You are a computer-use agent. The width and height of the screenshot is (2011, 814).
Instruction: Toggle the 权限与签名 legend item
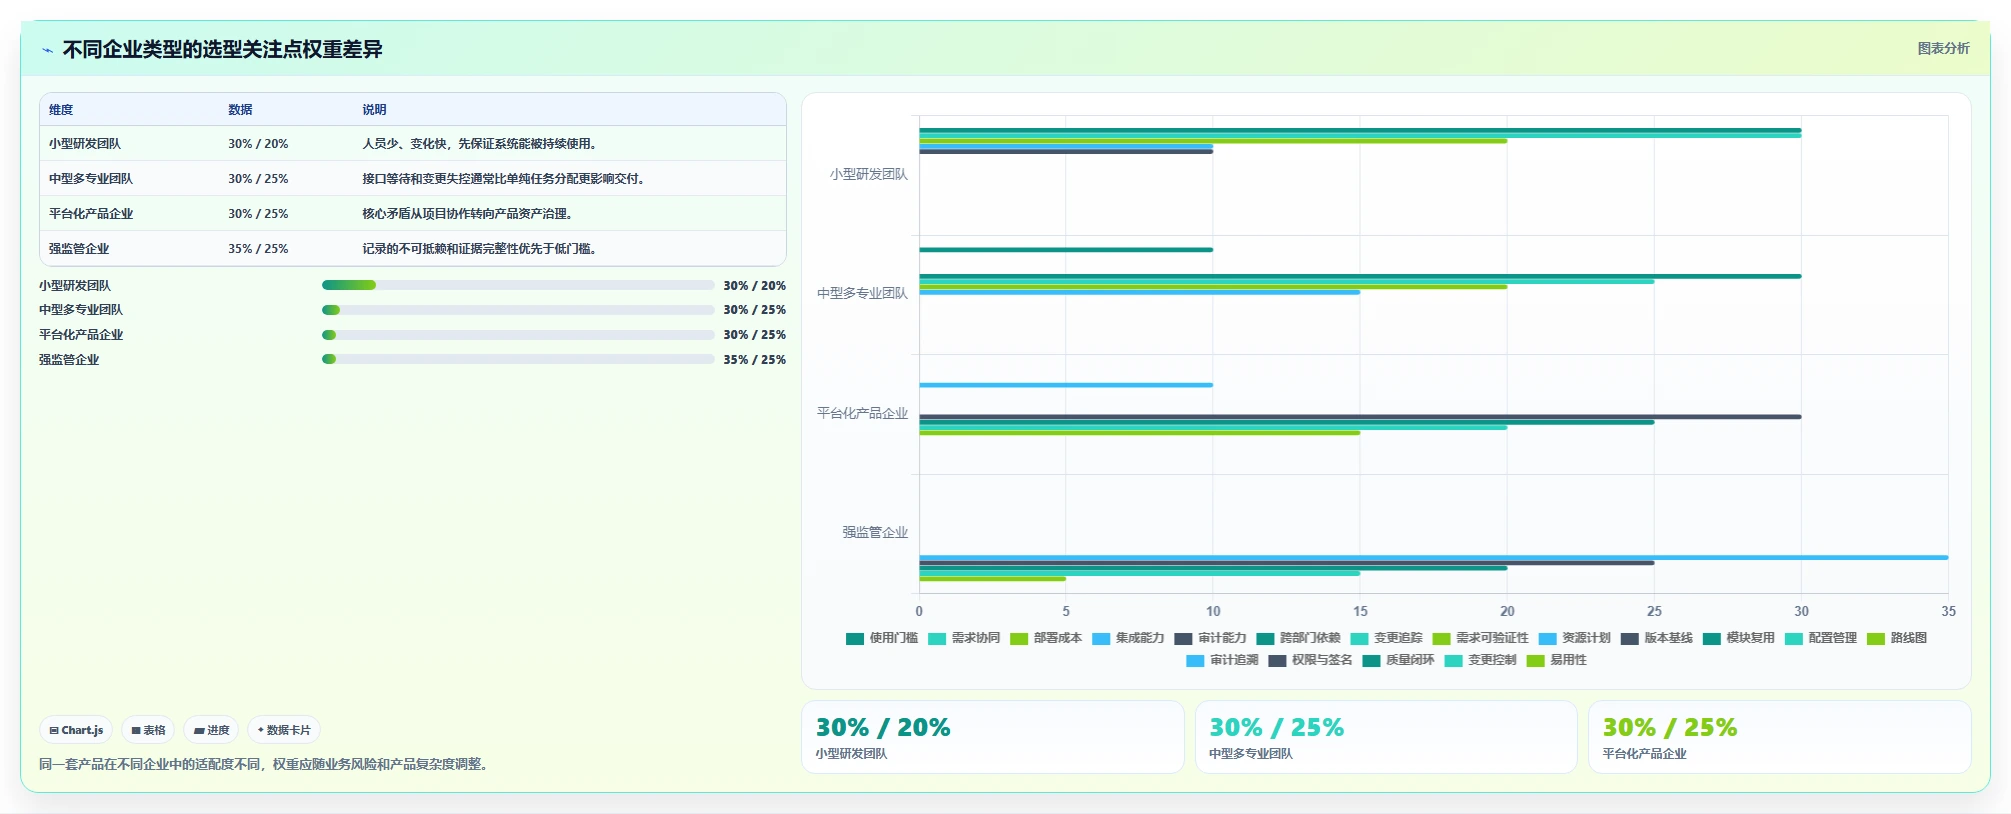point(1310,660)
